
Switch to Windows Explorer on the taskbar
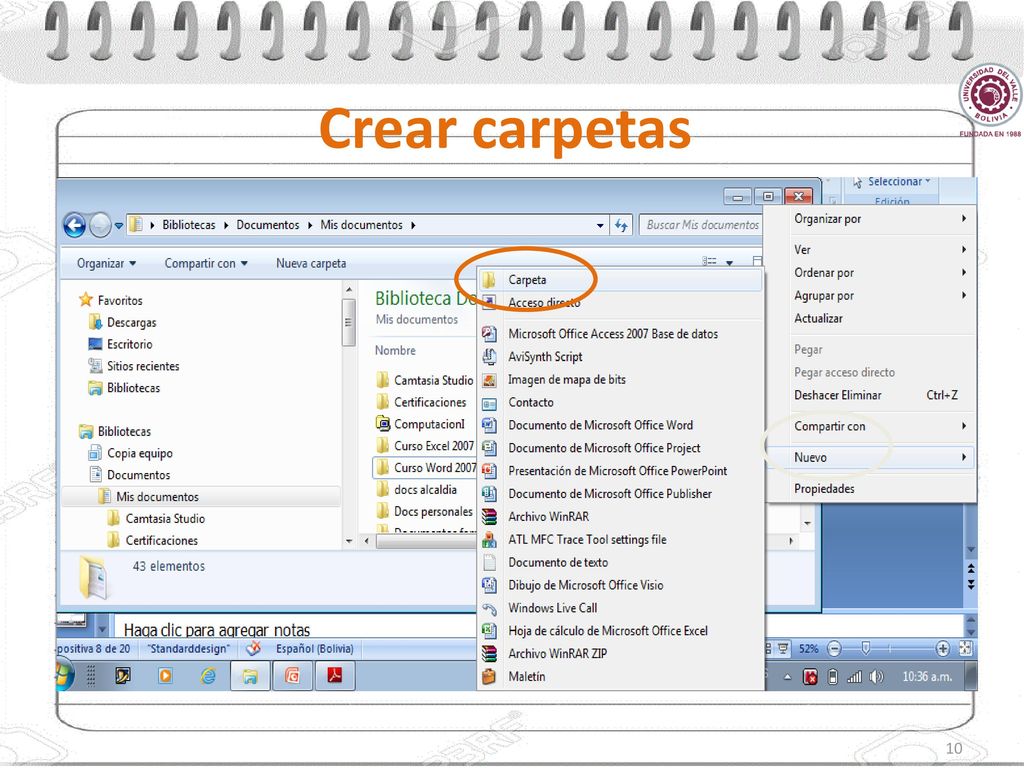[249, 675]
